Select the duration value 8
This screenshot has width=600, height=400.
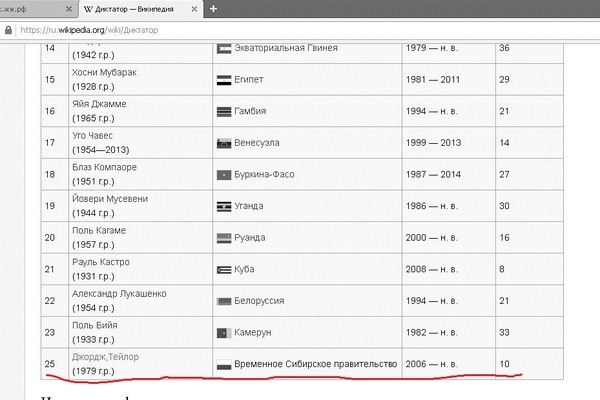502,269
